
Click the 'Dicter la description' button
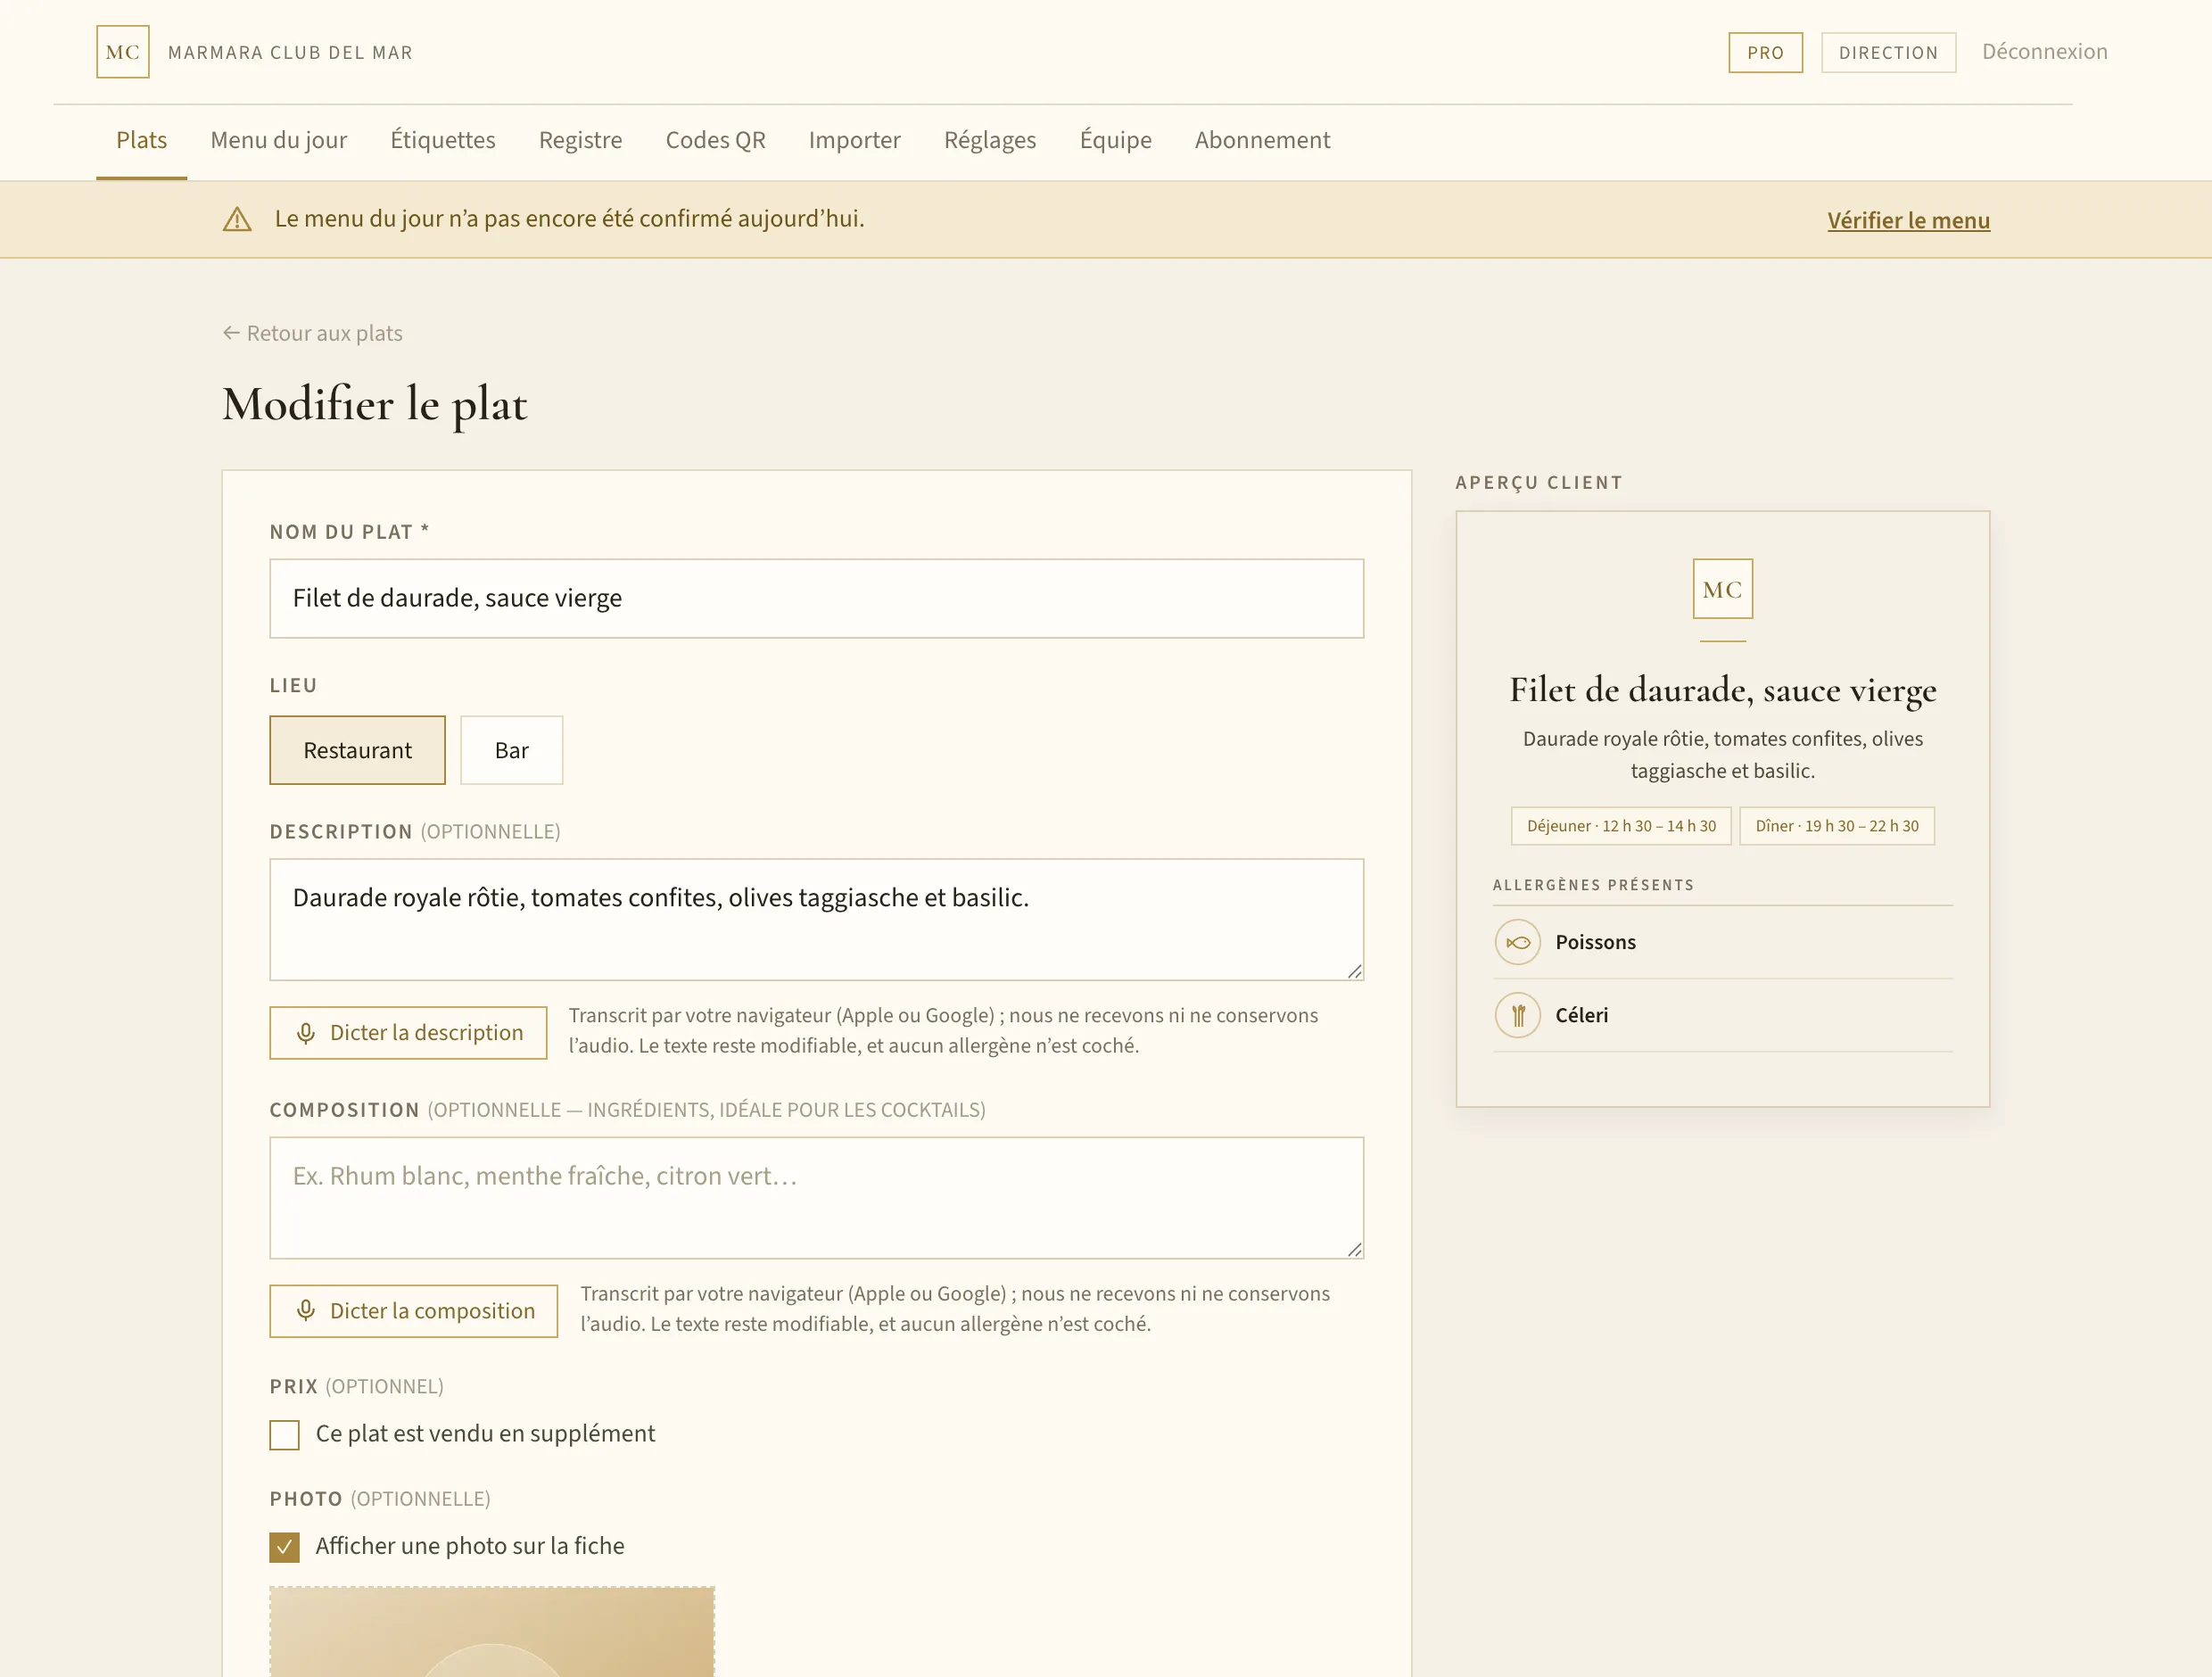[408, 1033]
